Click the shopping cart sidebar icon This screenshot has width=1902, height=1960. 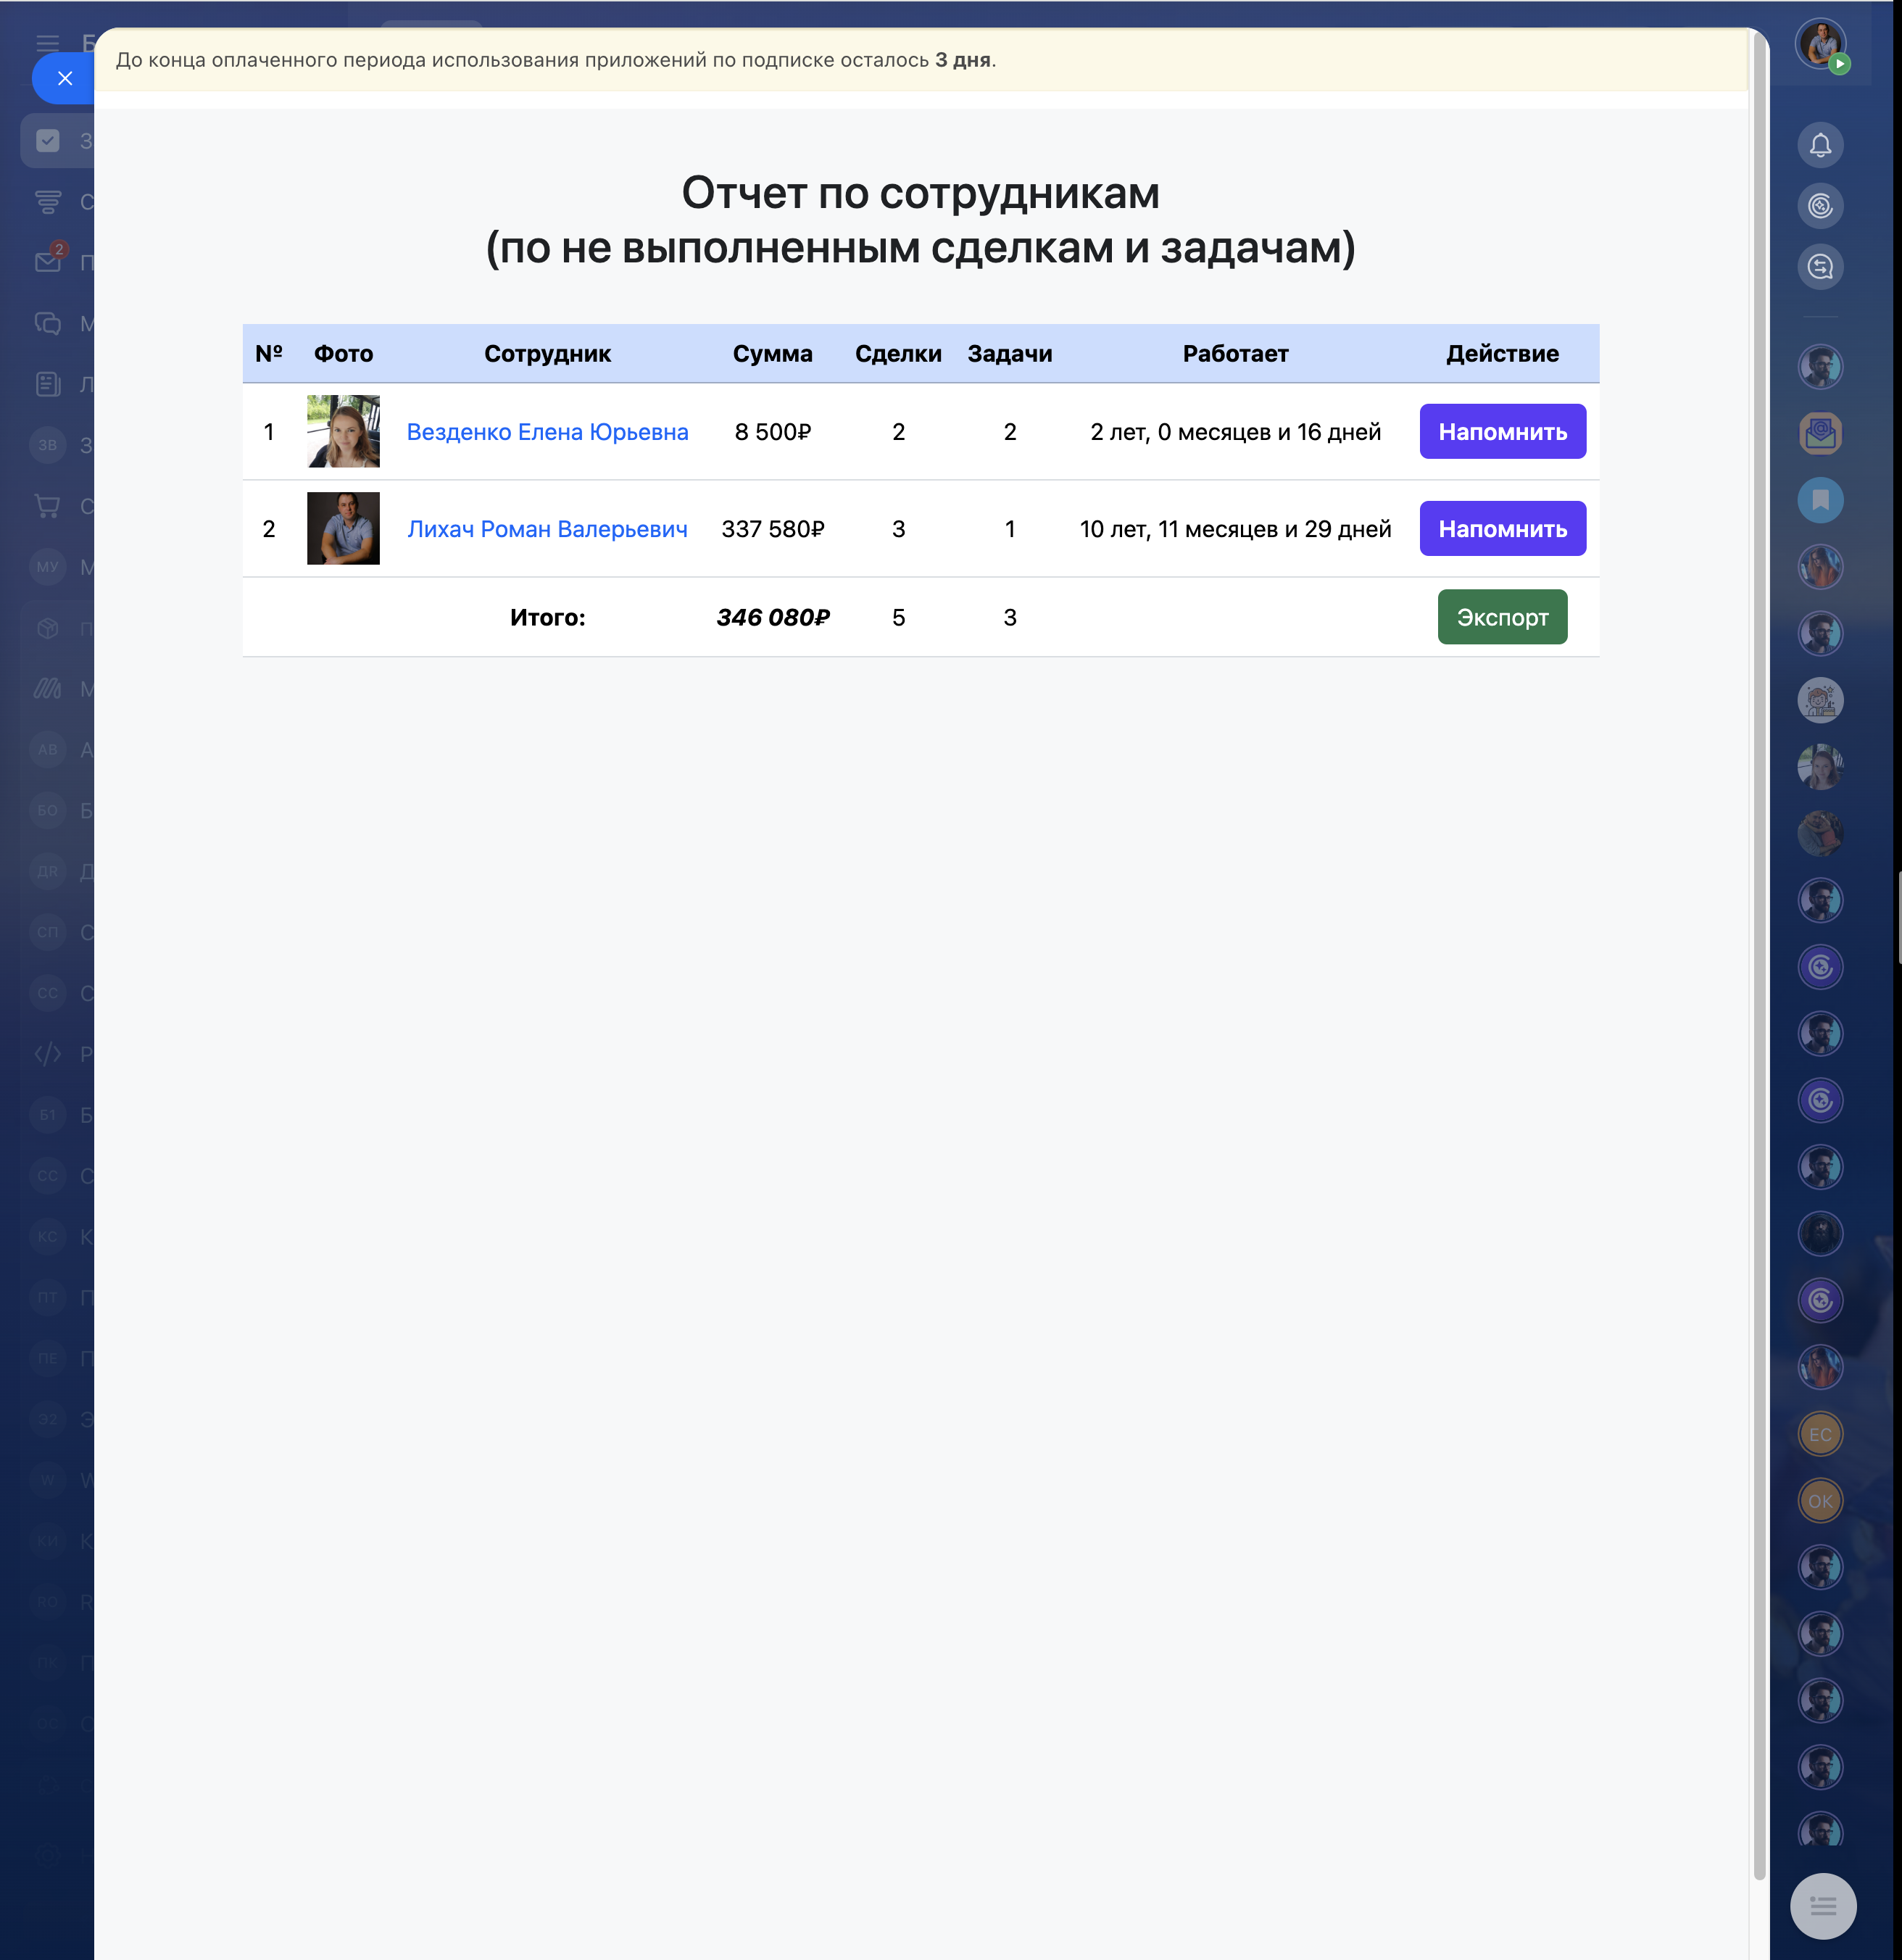click(48, 506)
